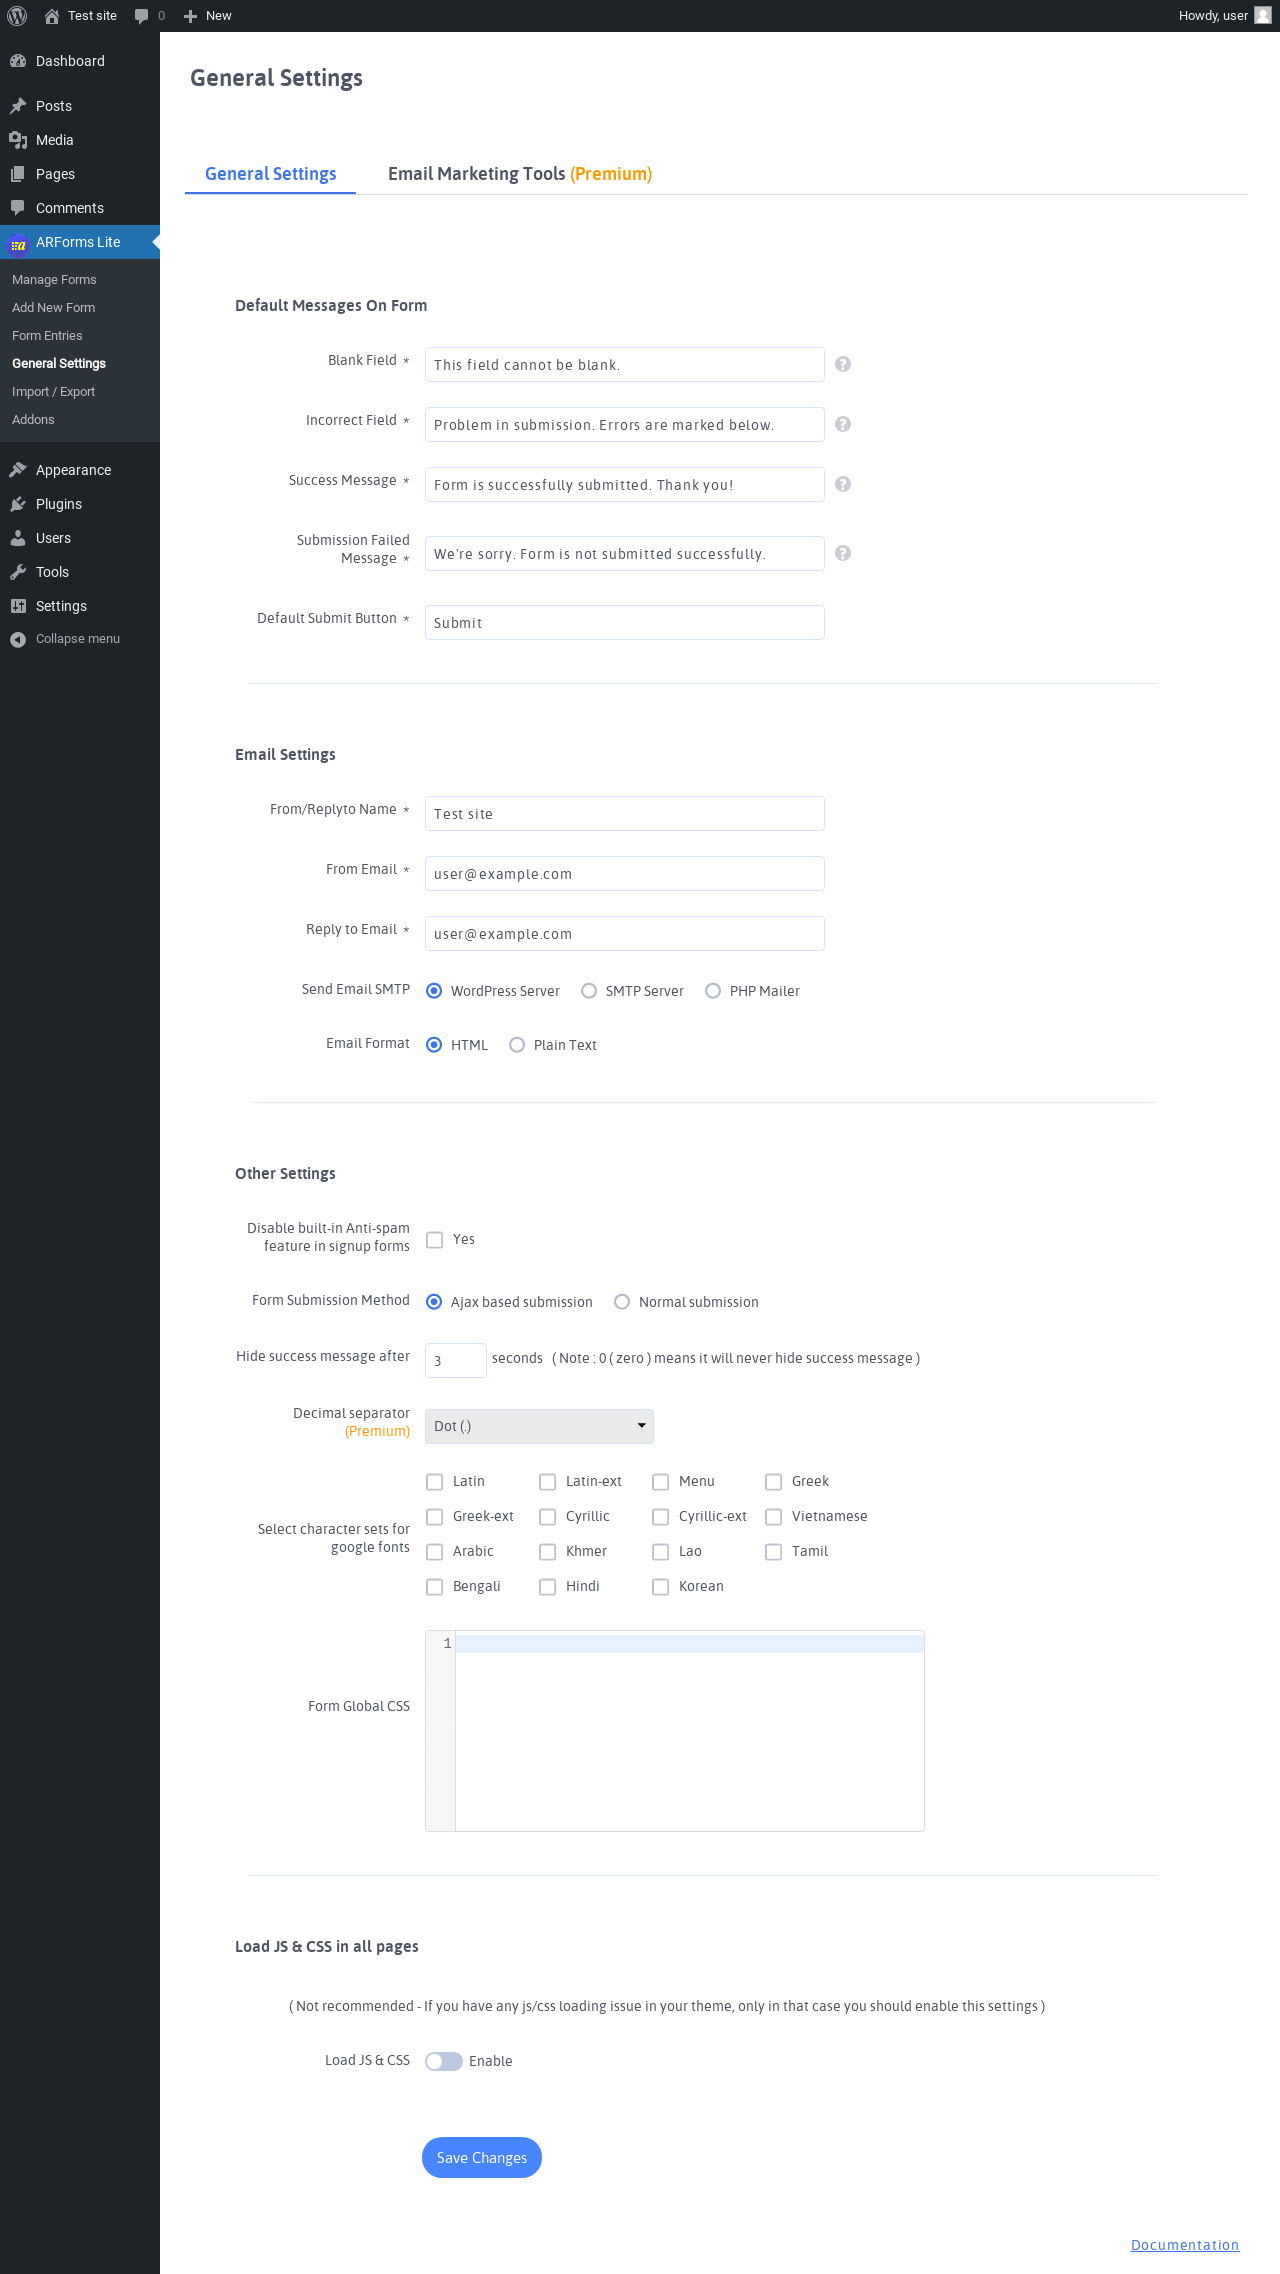Click the From Email input field
Image resolution: width=1280 pixels, height=2274 pixels.
(x=625, y=873)
